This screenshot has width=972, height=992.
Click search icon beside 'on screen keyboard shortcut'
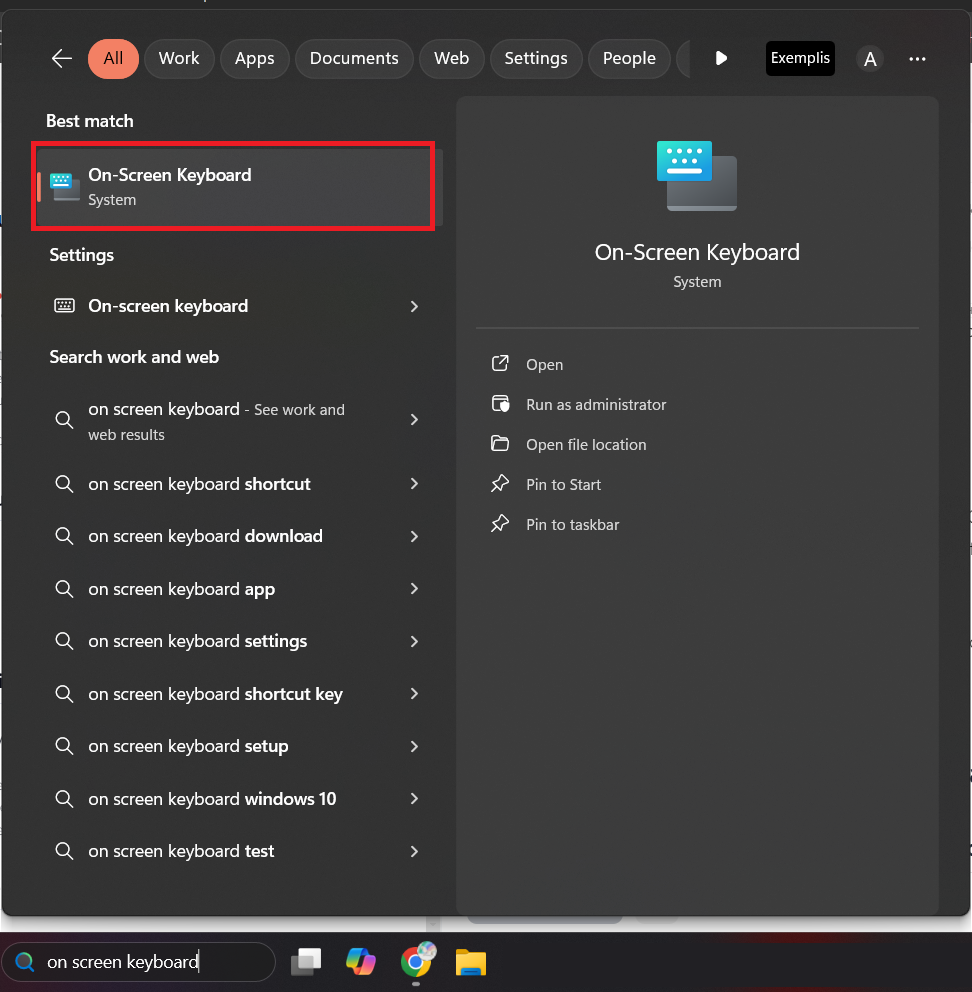pyautogui.click(x=64, y=484)
